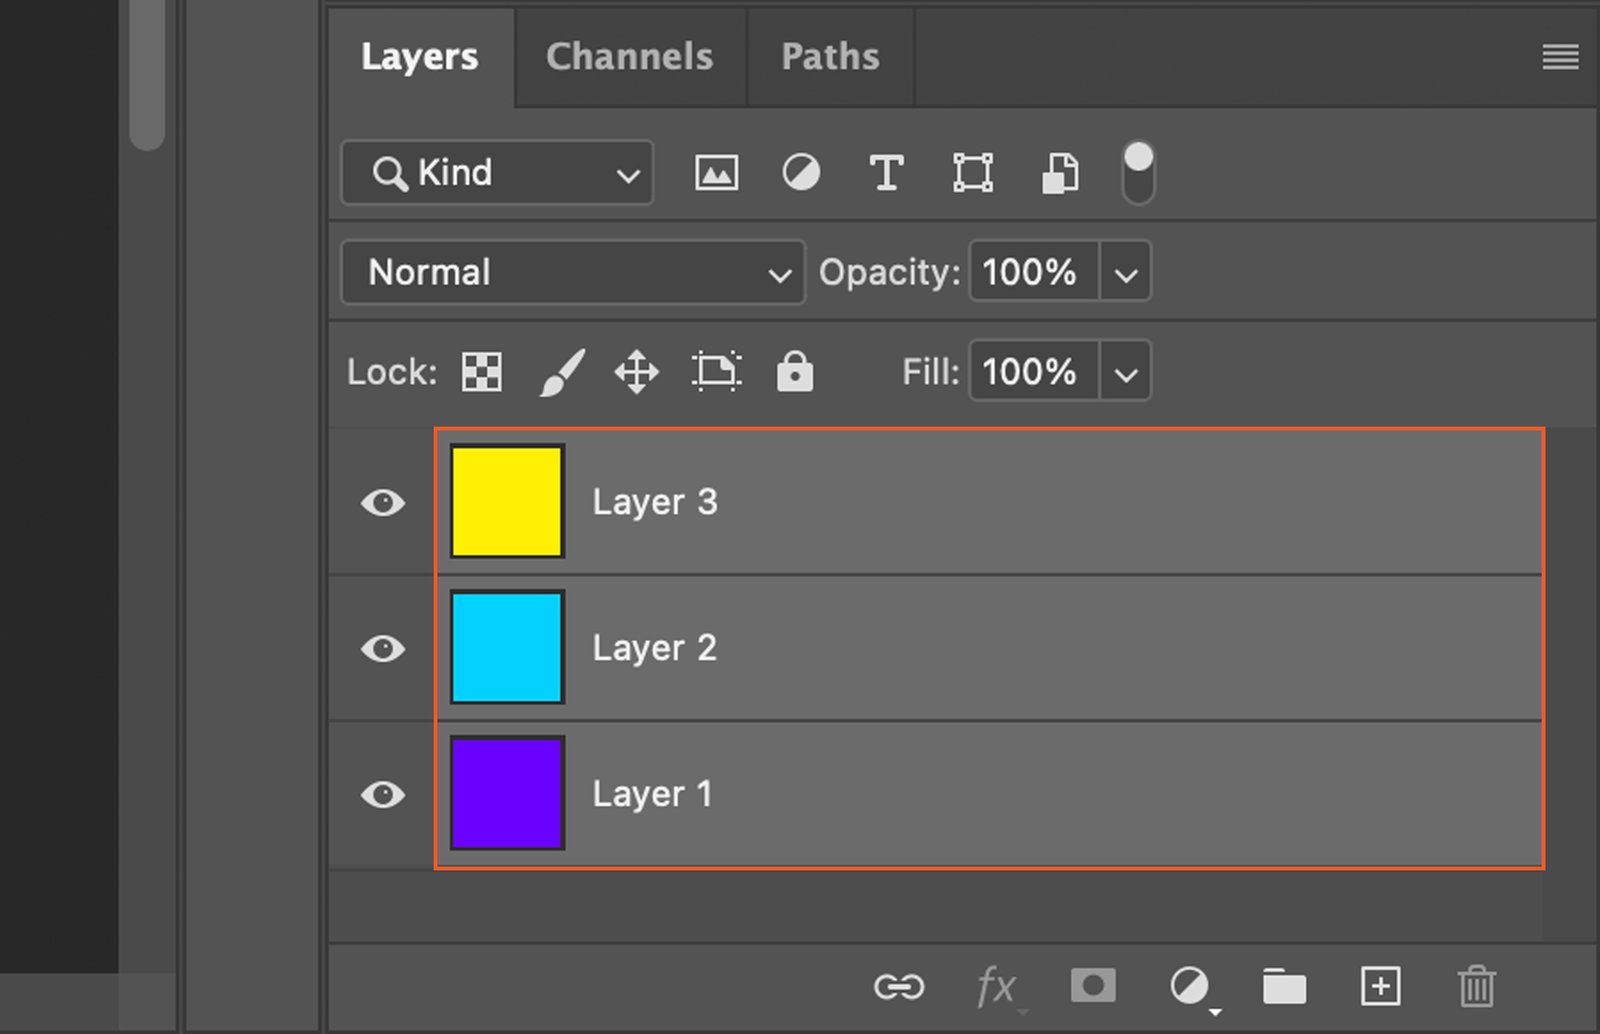The image size is (1600, 1034).
Task: Click the shape layer filter icon
Action: point(972,173)
